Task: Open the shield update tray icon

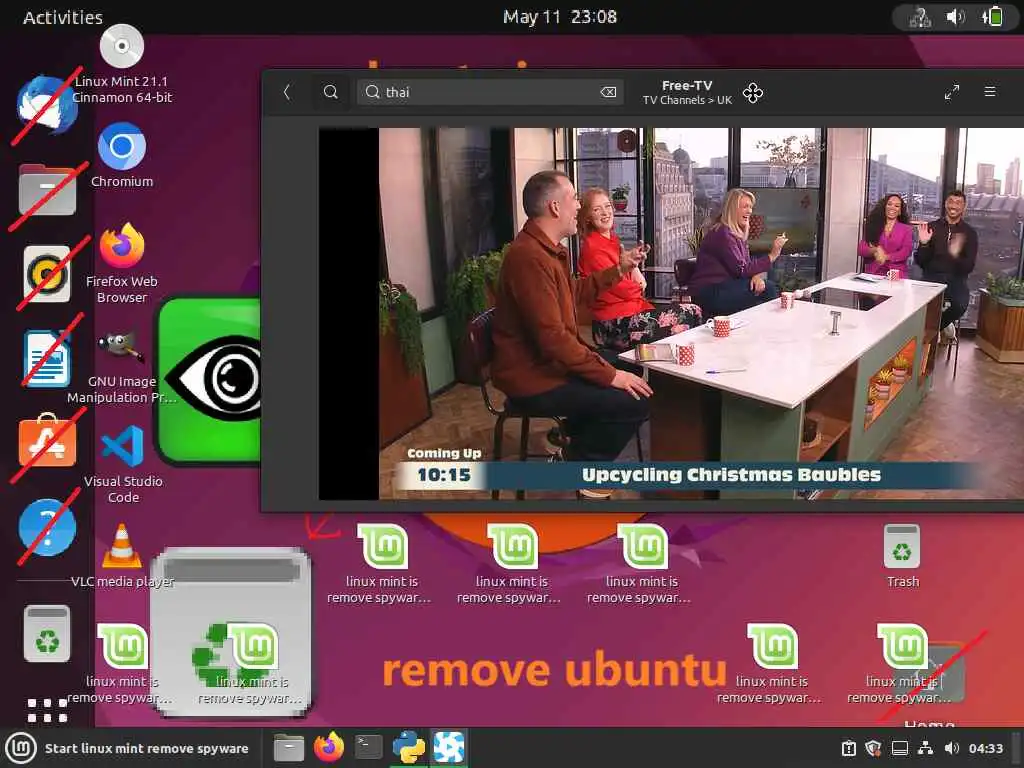Action: pos(874,748)
